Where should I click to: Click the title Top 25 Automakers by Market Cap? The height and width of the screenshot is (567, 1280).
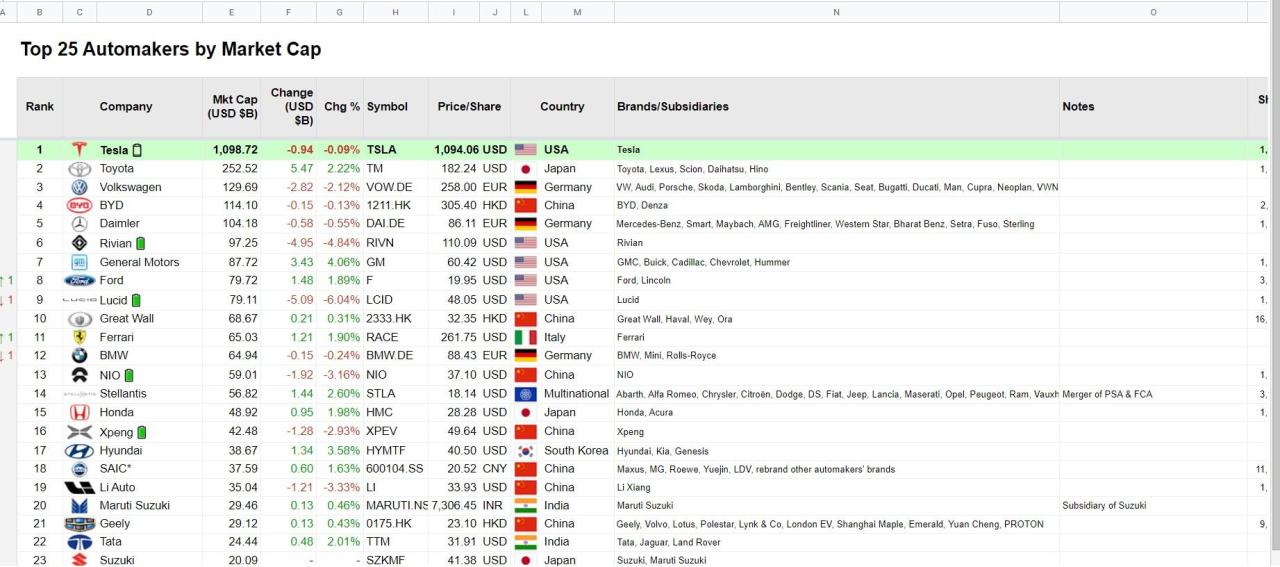point(171,49)
